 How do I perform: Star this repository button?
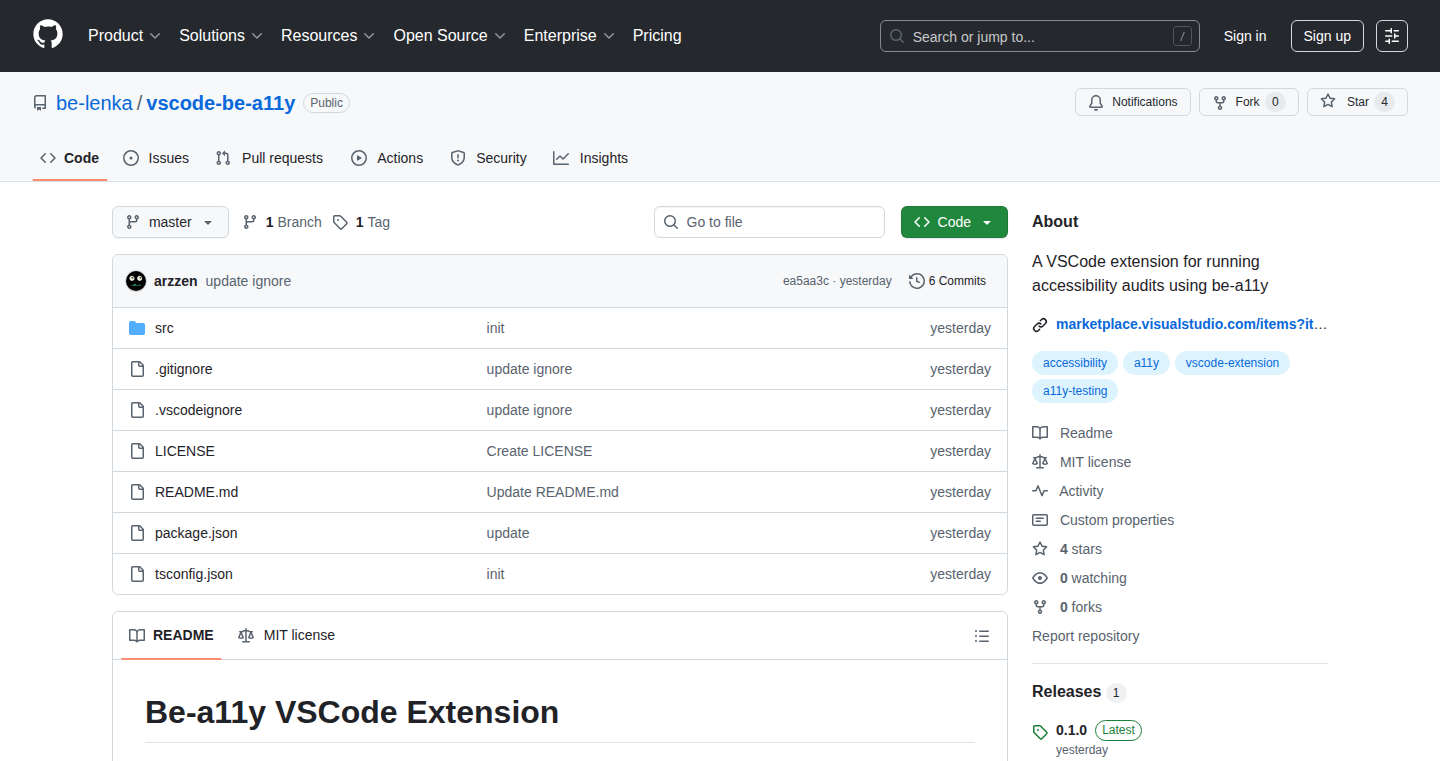pyautogui.click(x=1357, y=102)
